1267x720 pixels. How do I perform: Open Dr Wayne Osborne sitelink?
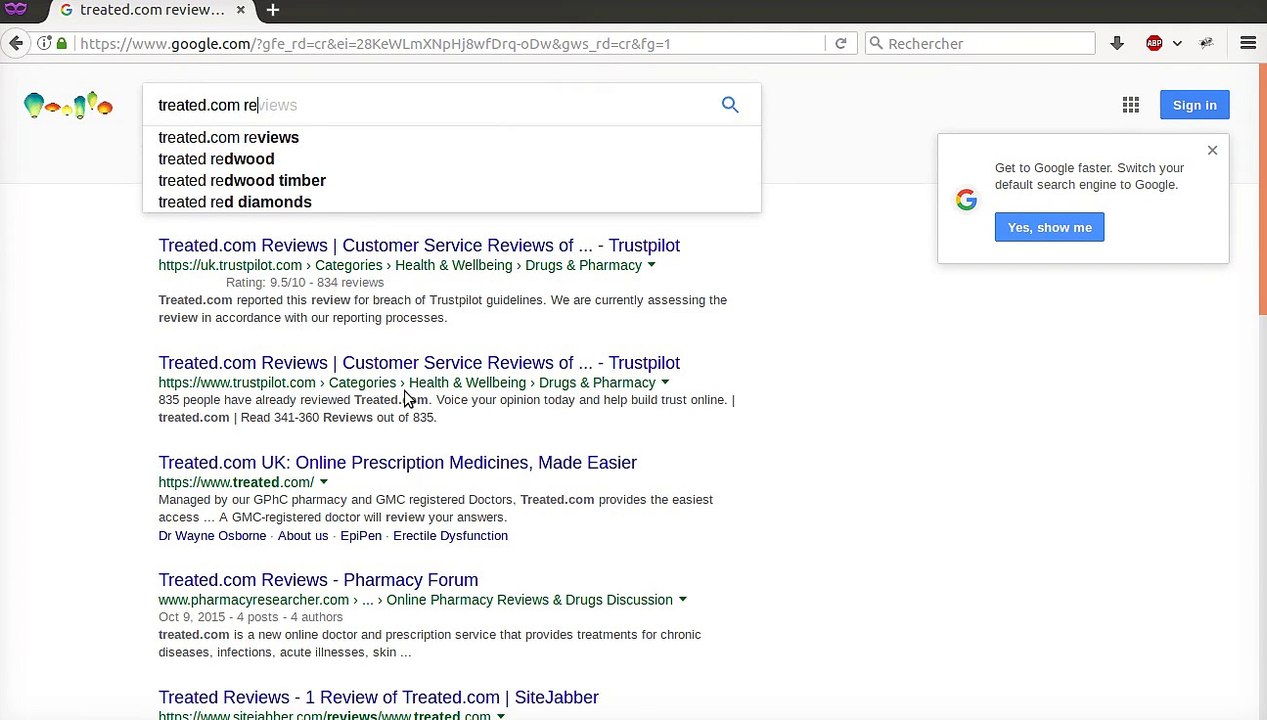click(212, 536)
